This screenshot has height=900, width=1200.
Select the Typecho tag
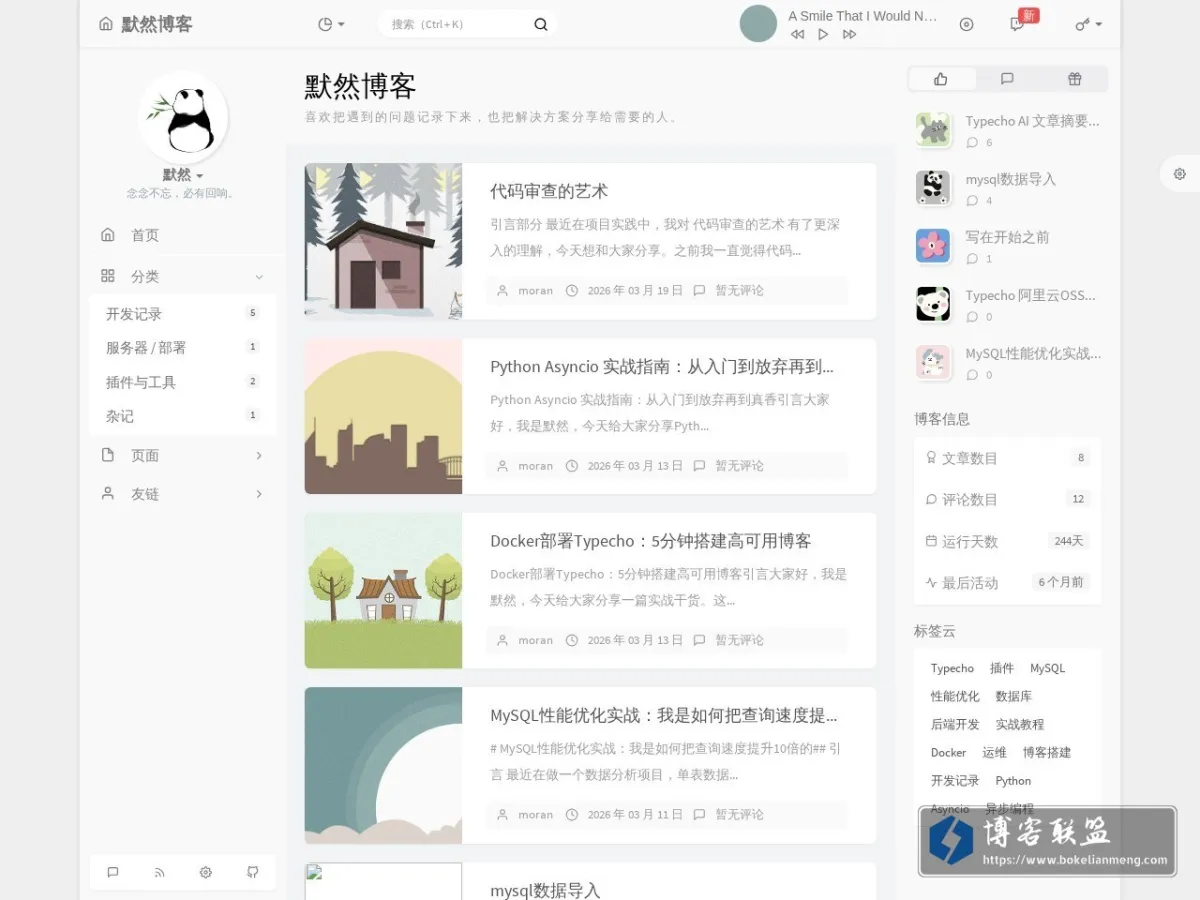click(x=952, y=668)
